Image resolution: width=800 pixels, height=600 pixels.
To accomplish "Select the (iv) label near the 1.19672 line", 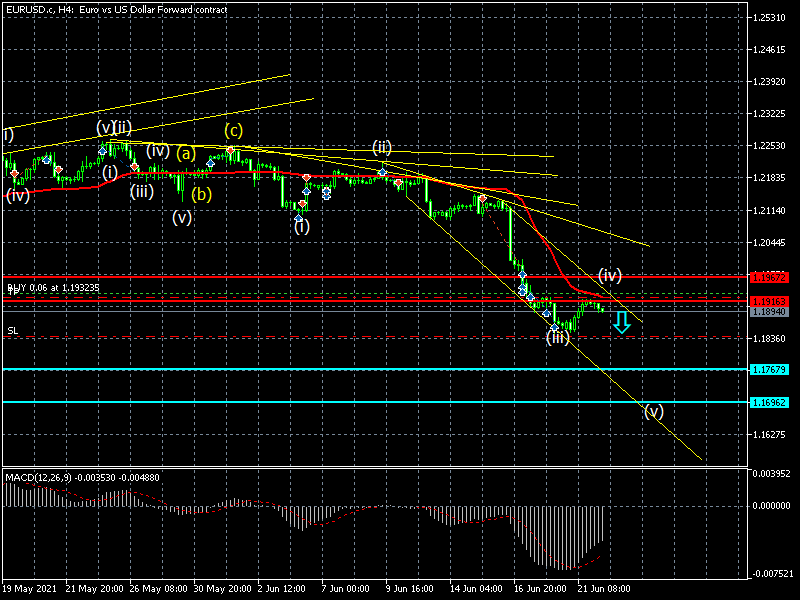I will click(x=610, y=274).
